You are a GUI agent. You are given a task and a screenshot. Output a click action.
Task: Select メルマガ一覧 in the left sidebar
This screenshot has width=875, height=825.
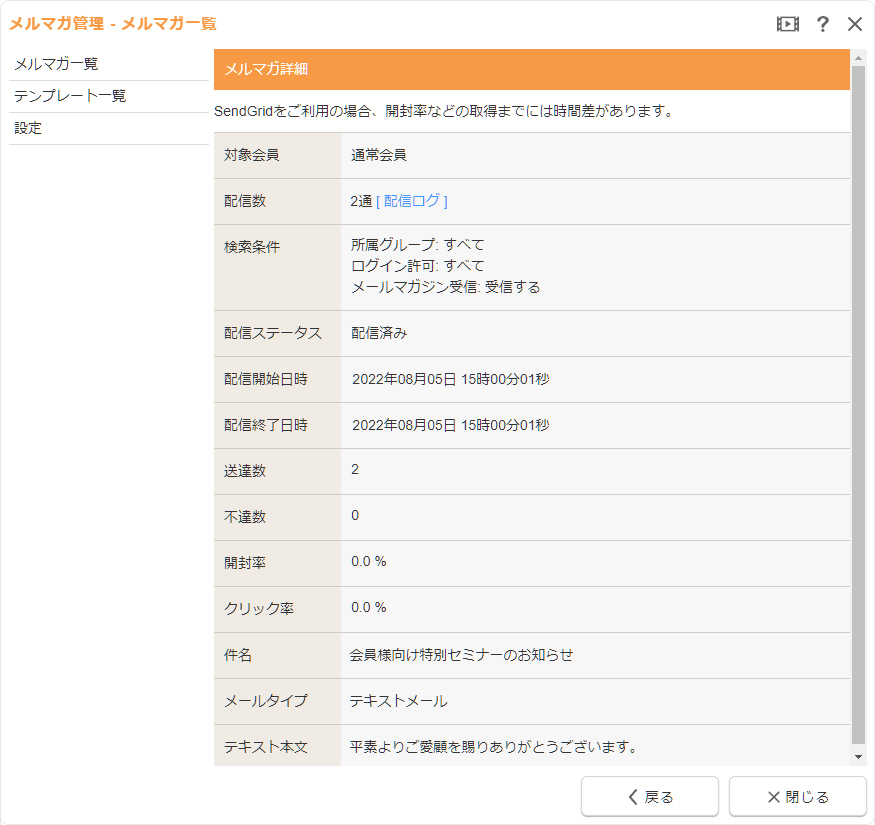click(56, 64)
